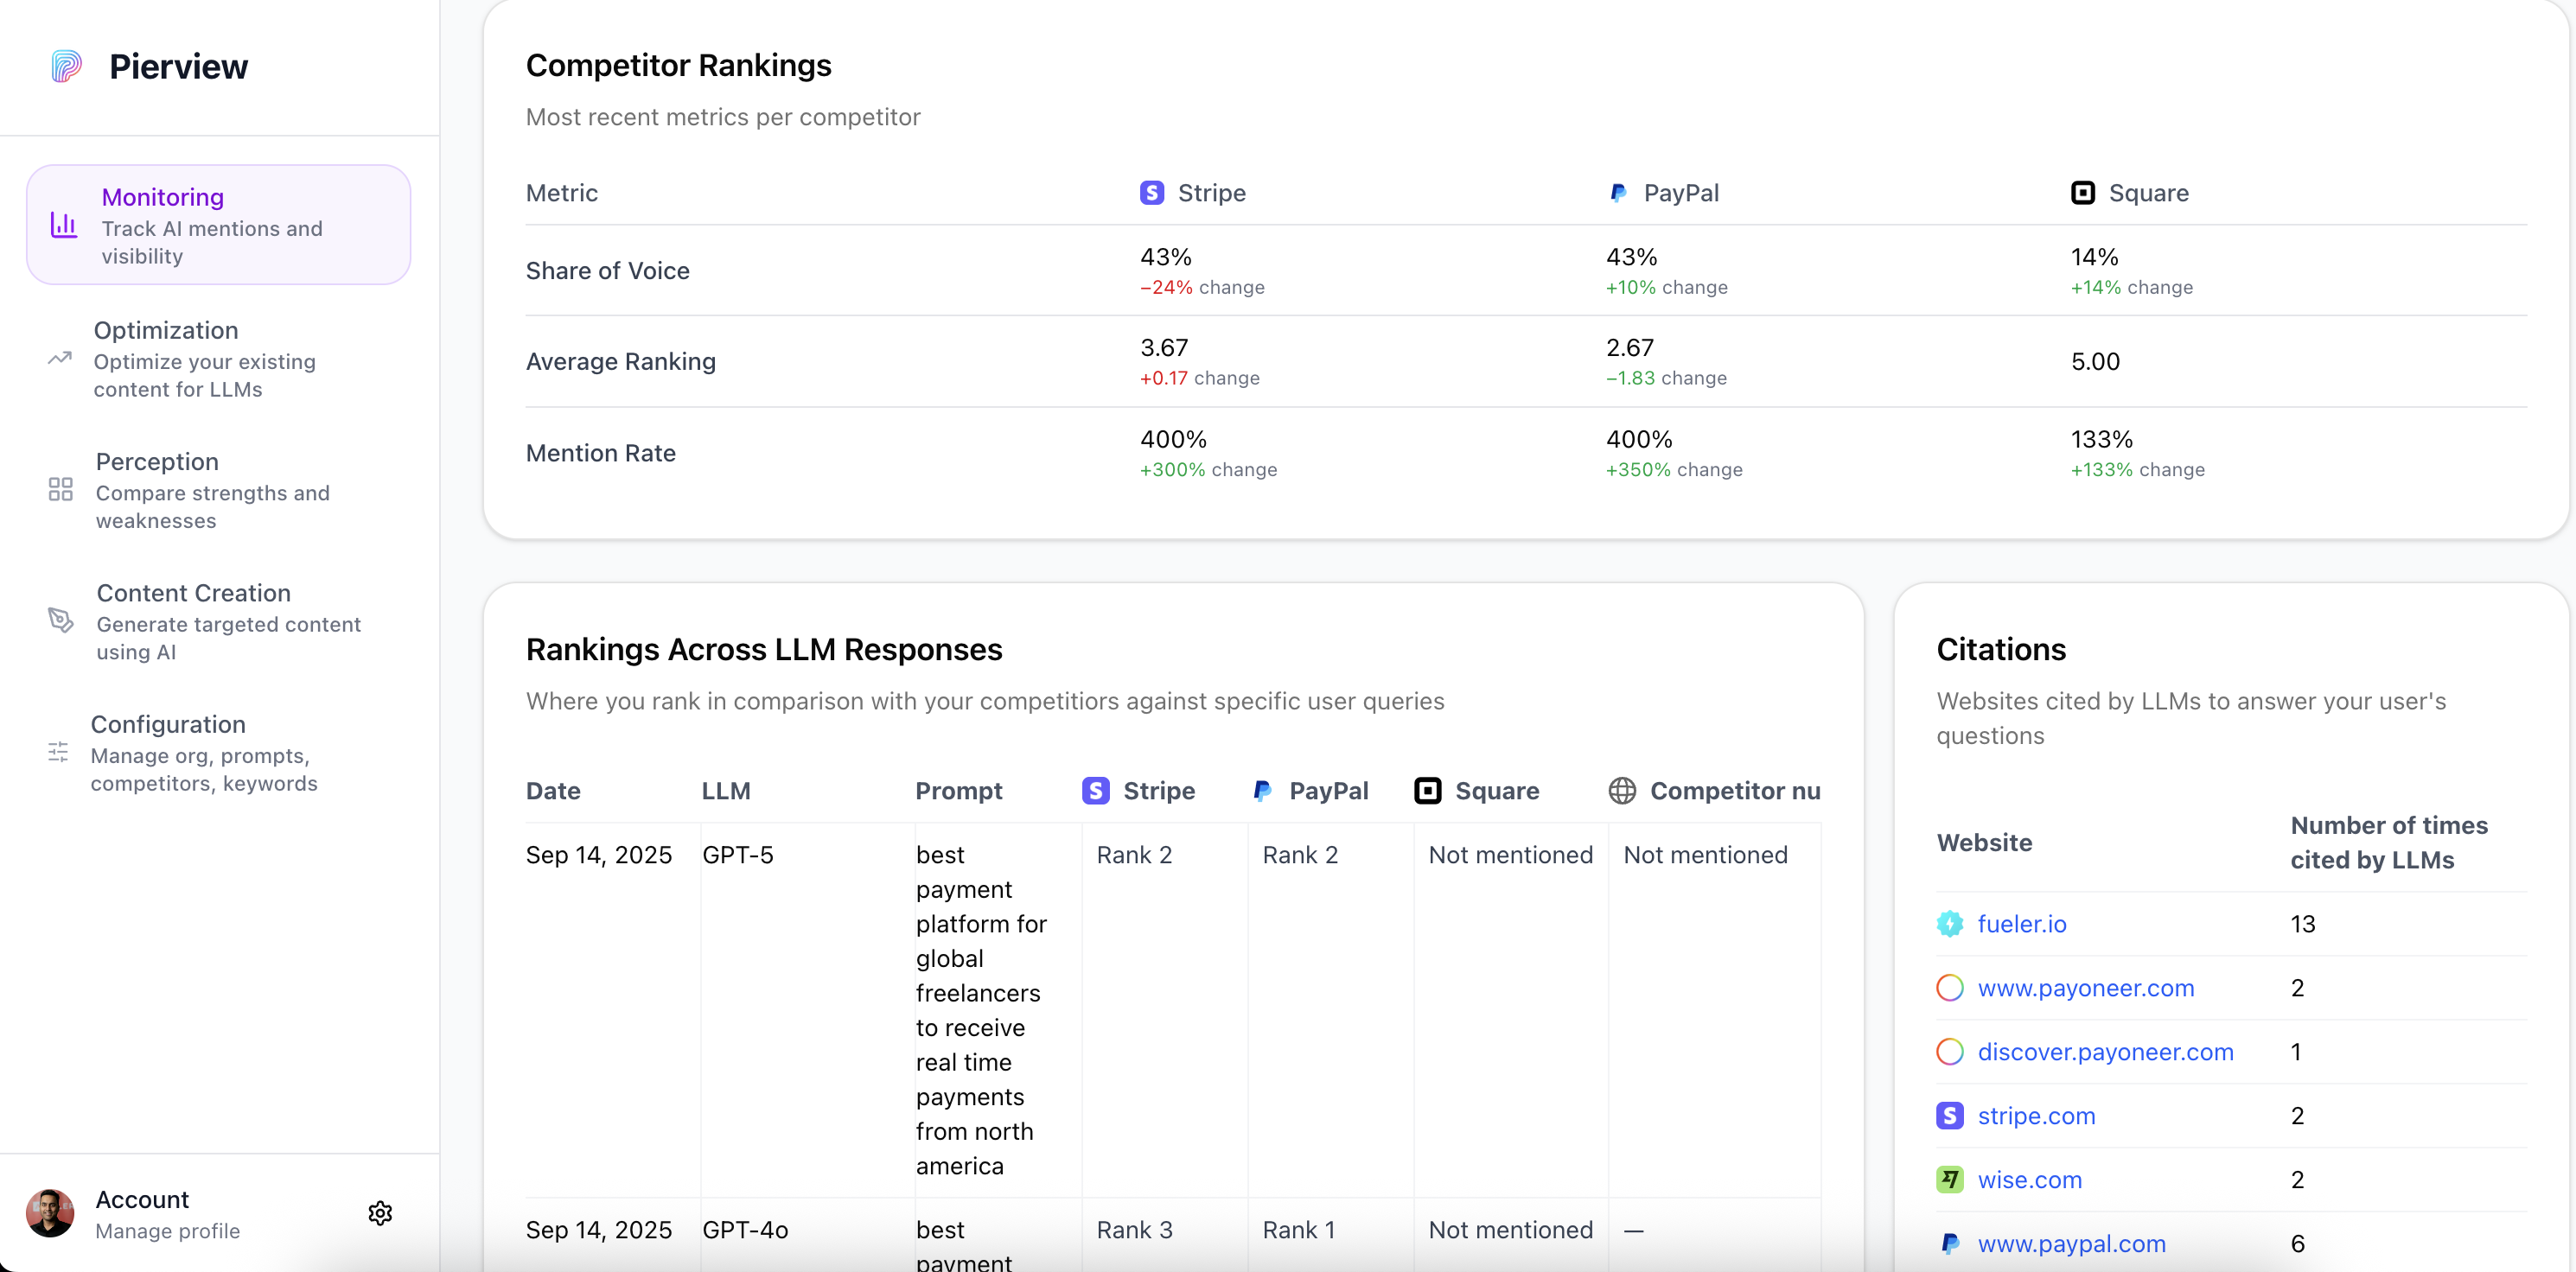
Task: Click the Content Creation pen icon
Action: tap(61, 620)
